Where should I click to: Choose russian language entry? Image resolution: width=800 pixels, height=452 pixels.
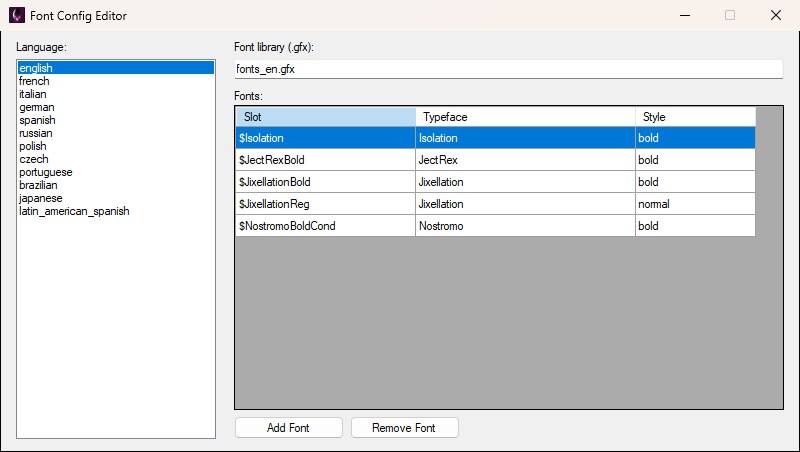tap(116, 133)
